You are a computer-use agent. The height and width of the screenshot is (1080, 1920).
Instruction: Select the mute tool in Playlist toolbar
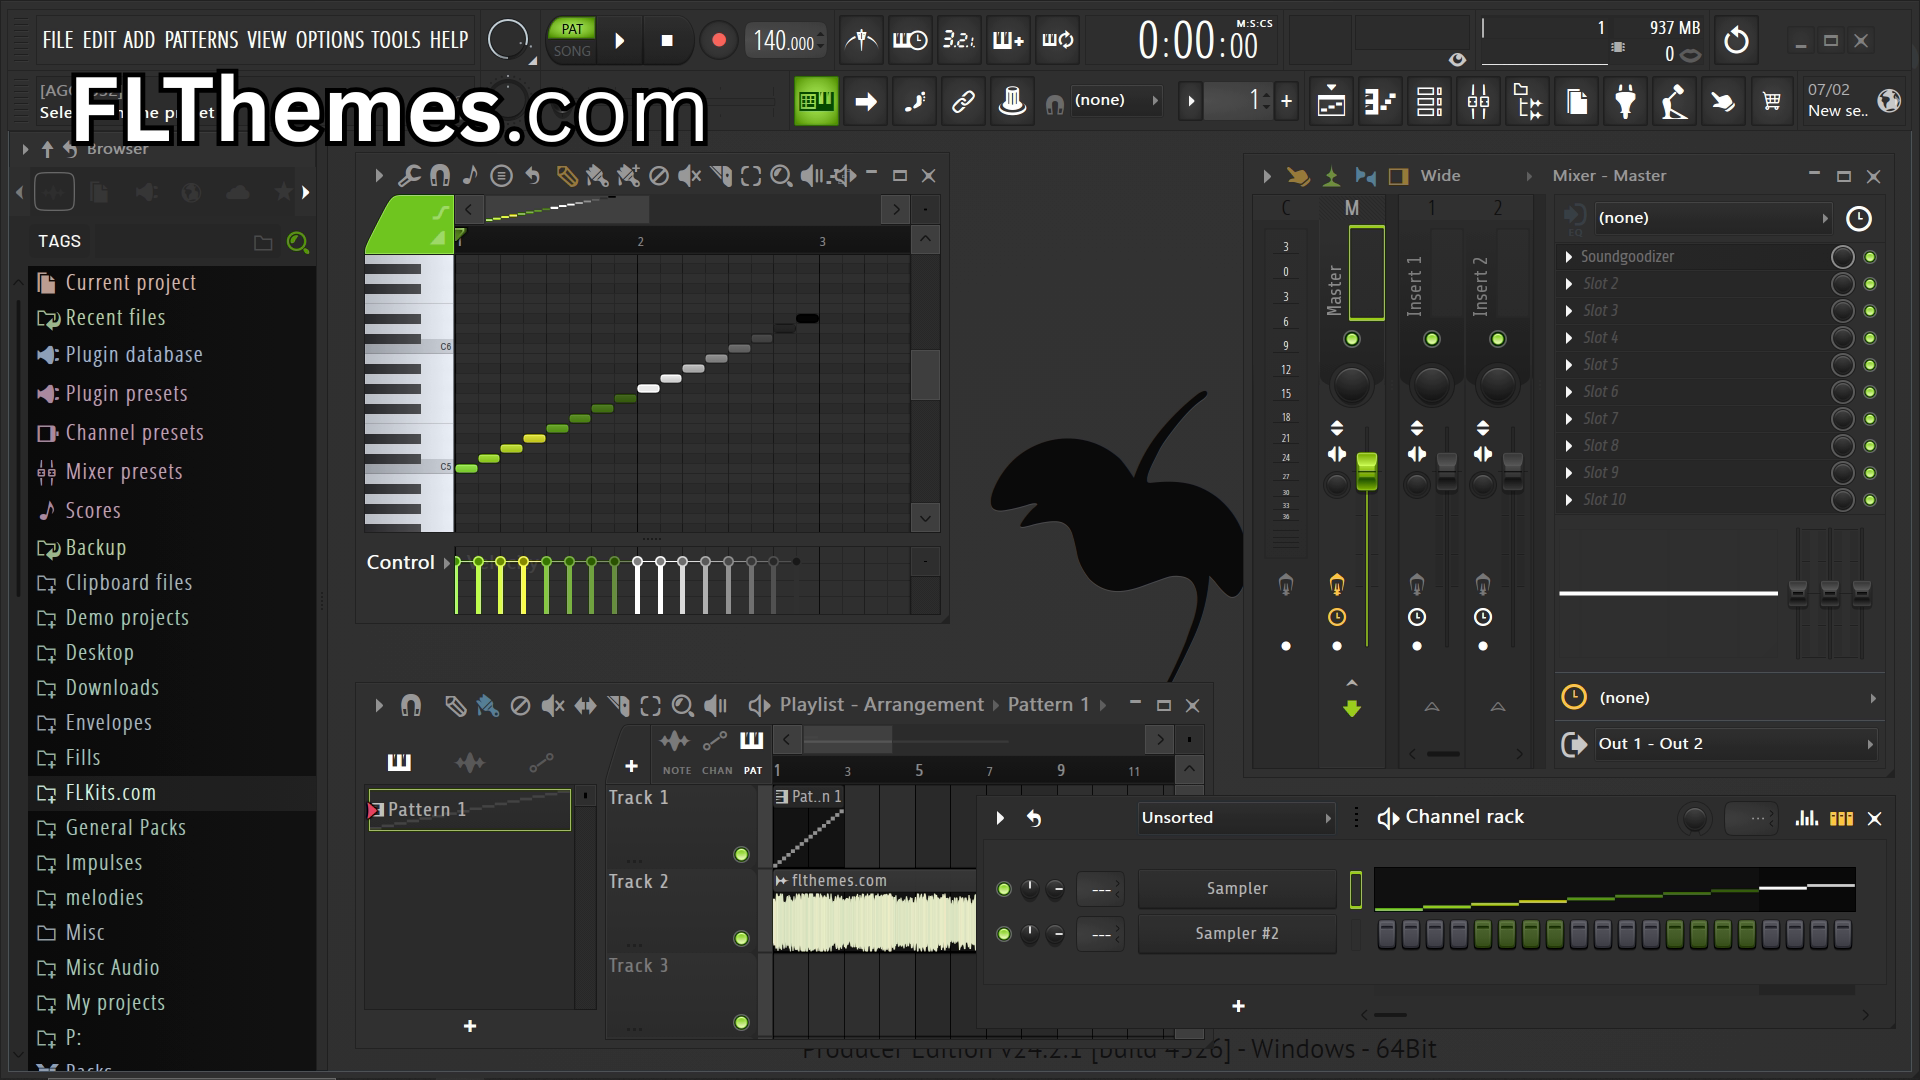(552, 706)
